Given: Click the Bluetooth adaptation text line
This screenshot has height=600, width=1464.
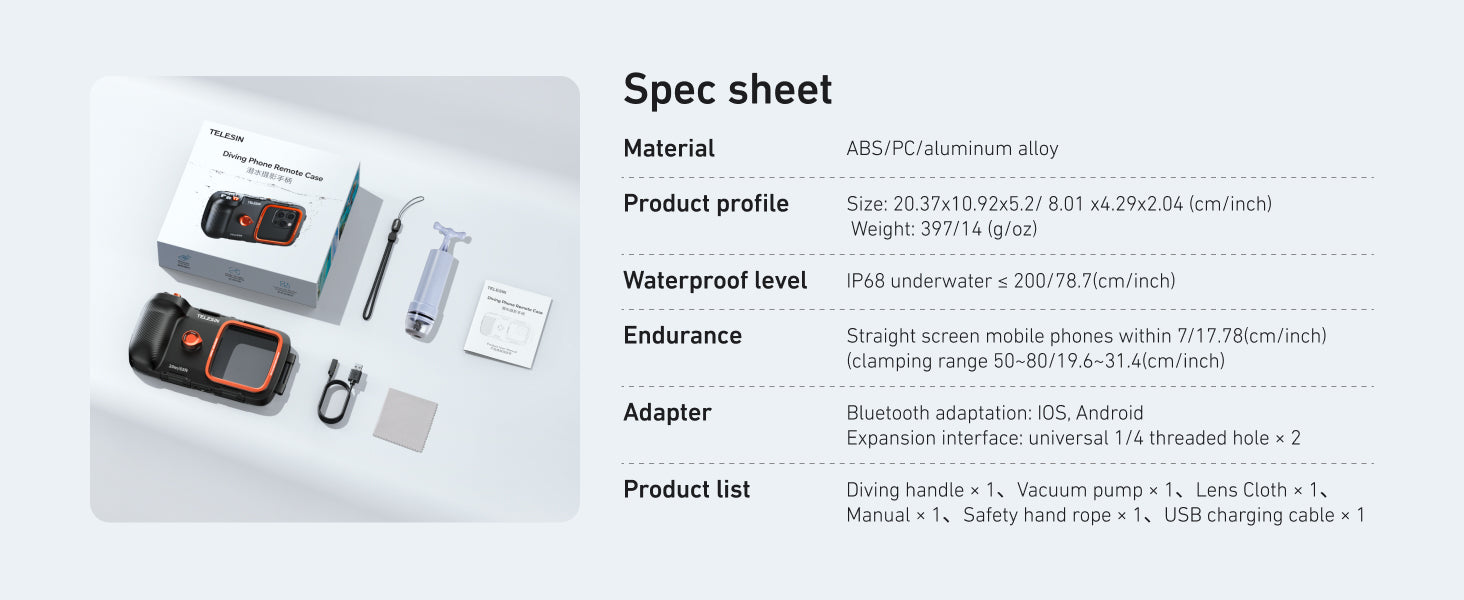Looking at the screenshot, I should (x=994, y=413).
